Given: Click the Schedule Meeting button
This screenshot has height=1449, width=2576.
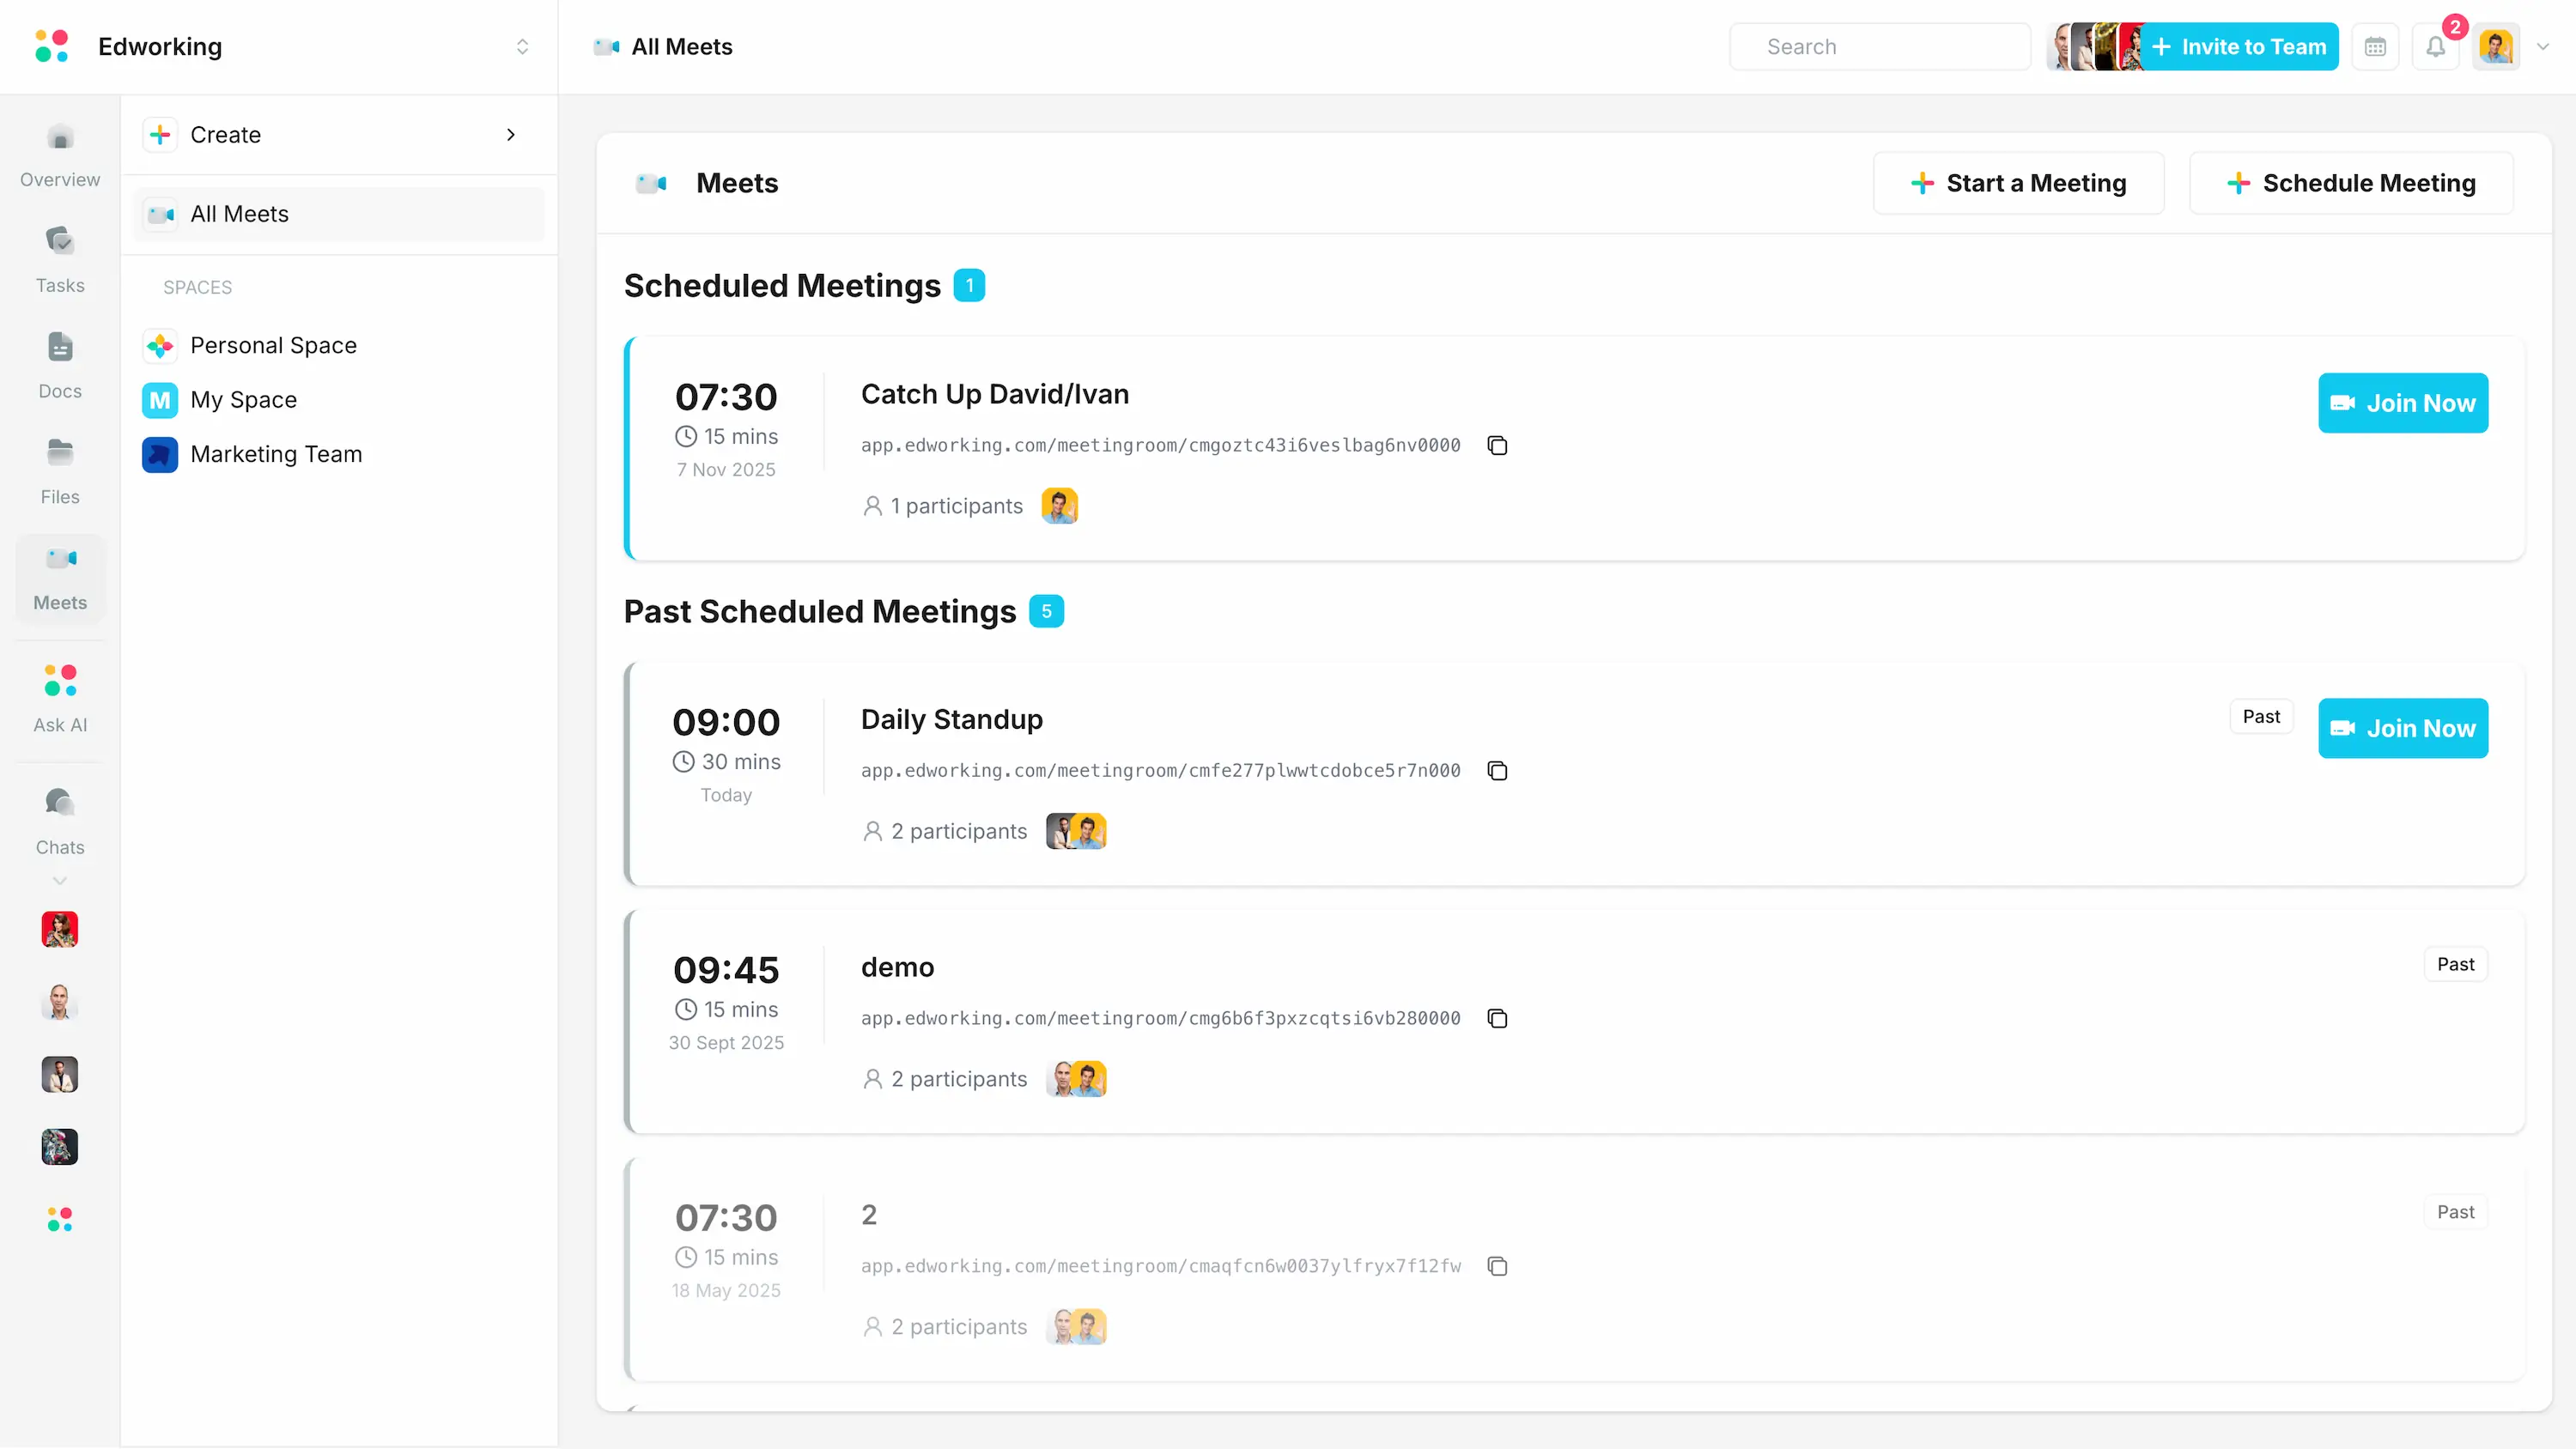Looking at the screenshot, I should click(2351, 184).
